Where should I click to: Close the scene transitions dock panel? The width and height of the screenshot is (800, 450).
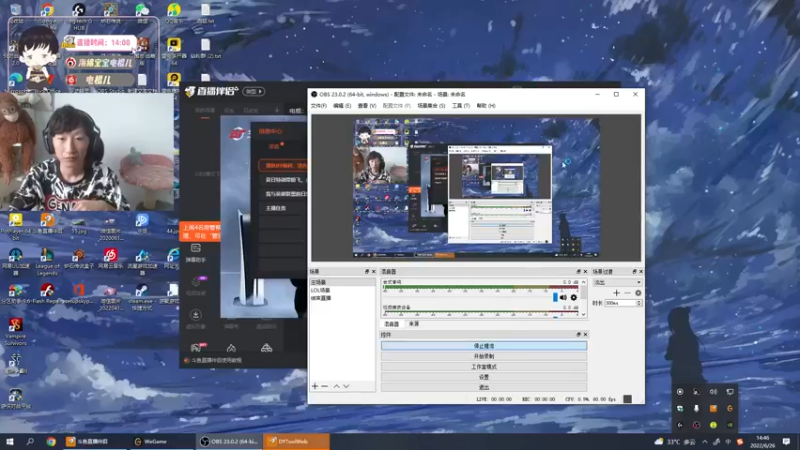tap(641, 271)
